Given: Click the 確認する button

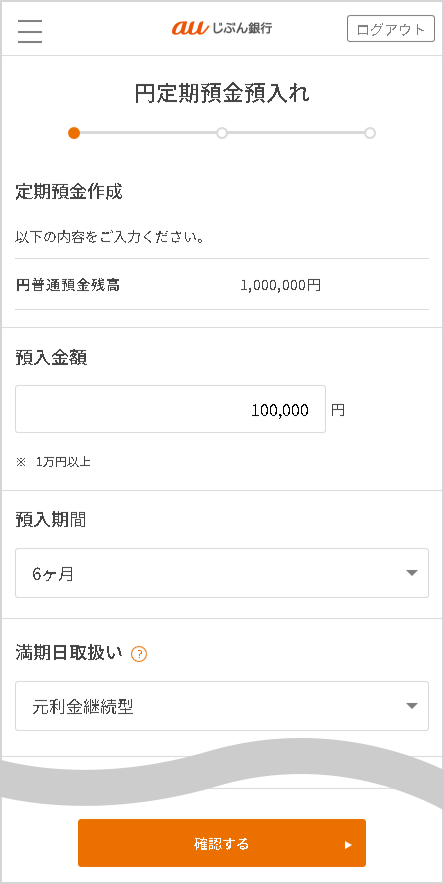Looking at the screenshot, I should point(222,843).
